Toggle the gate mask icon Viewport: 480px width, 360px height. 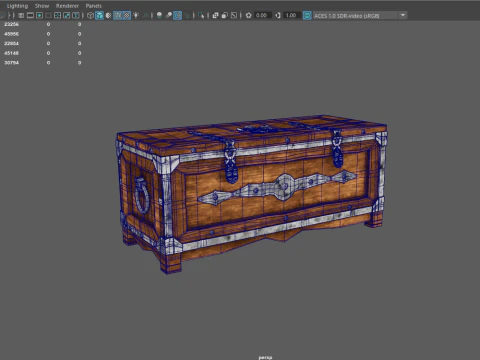(48, 15)
